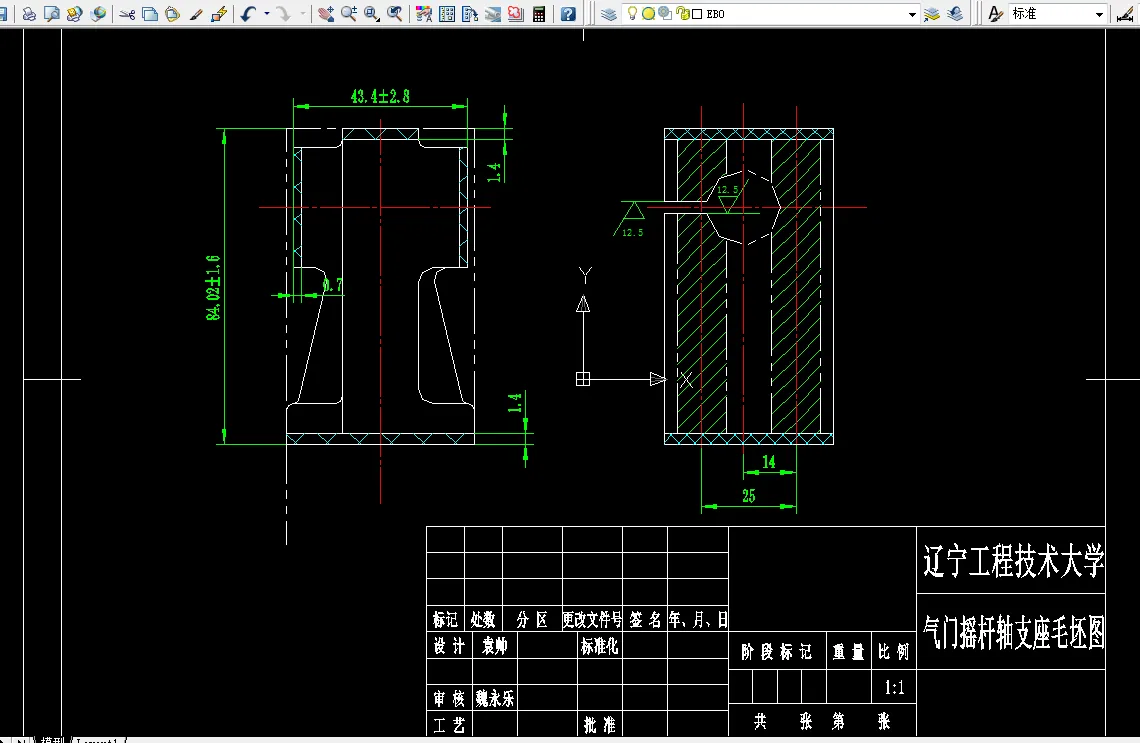Activate Zoom Realtime magnifier tool
Screen dimensions: 1140x743
349,14
